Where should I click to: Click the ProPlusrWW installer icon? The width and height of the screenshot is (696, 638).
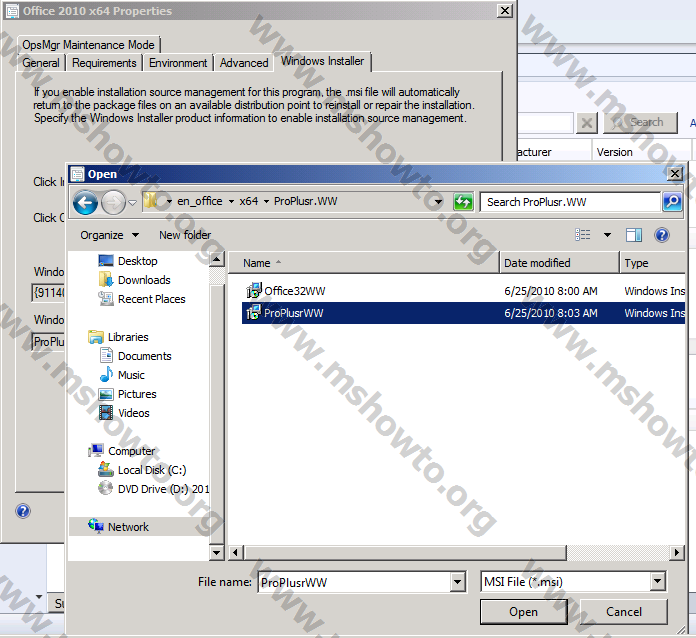(x=254, y=313)
